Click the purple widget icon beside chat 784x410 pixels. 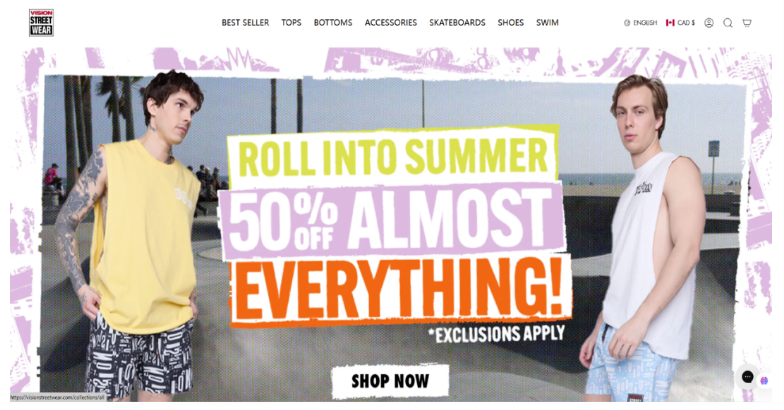(x=764, y=380)
